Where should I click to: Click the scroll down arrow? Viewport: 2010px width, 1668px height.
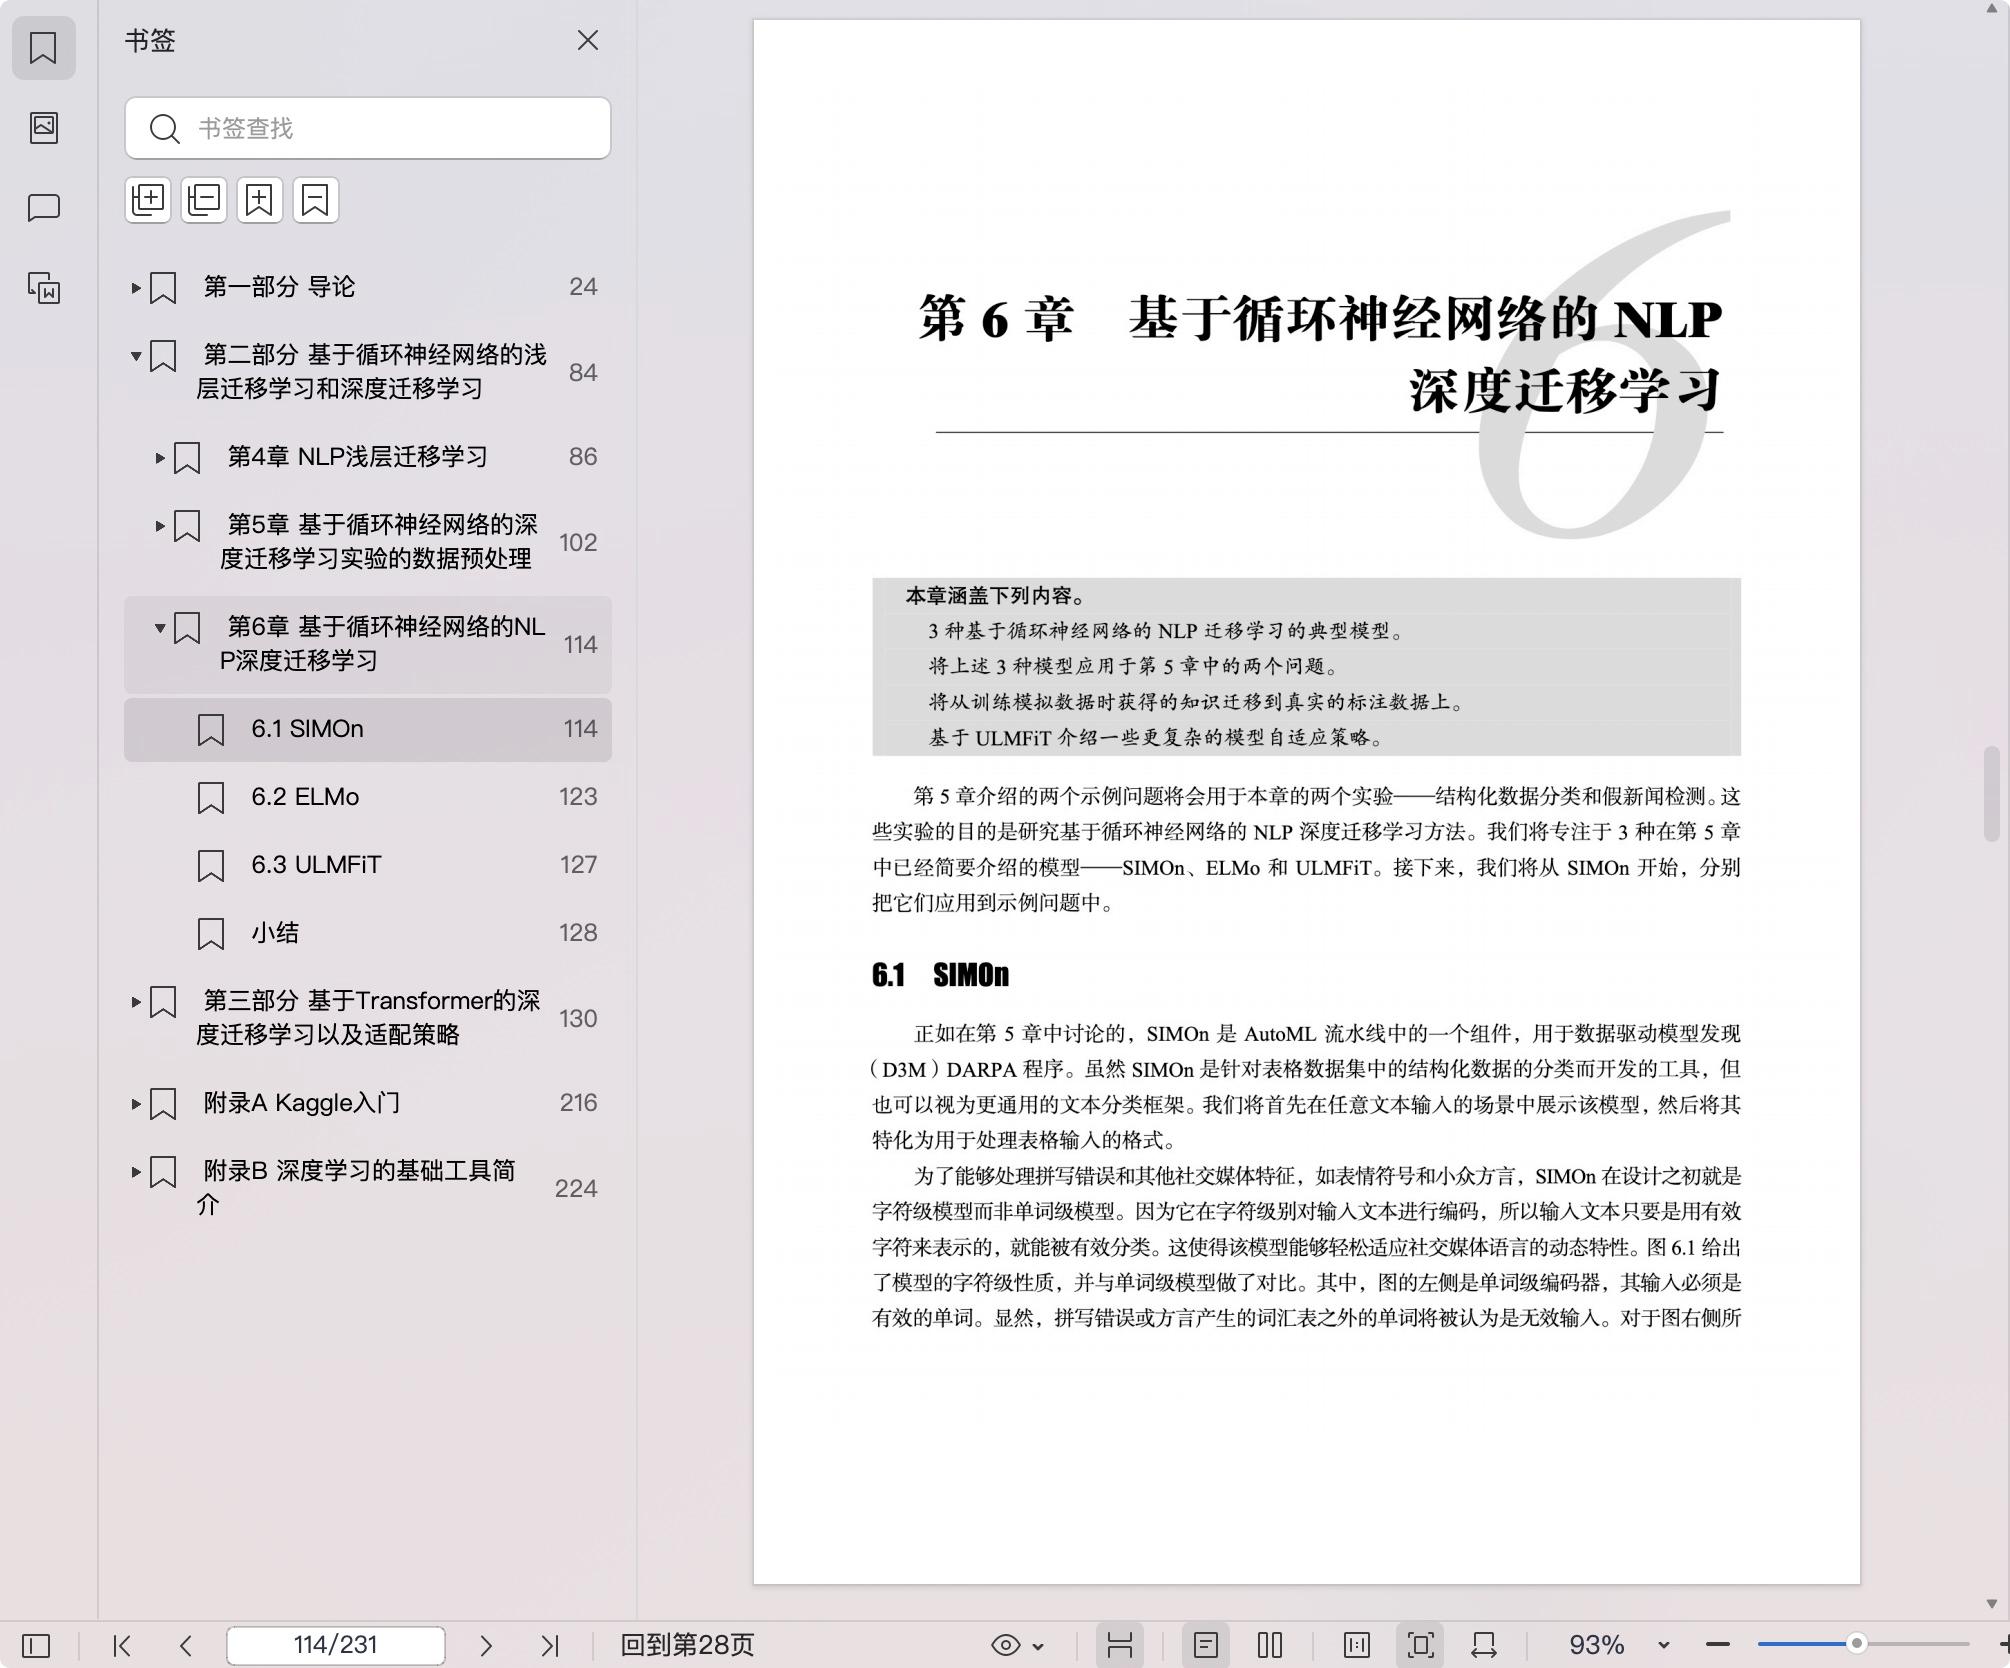pyautogui.click(x=1991, y=1604)
